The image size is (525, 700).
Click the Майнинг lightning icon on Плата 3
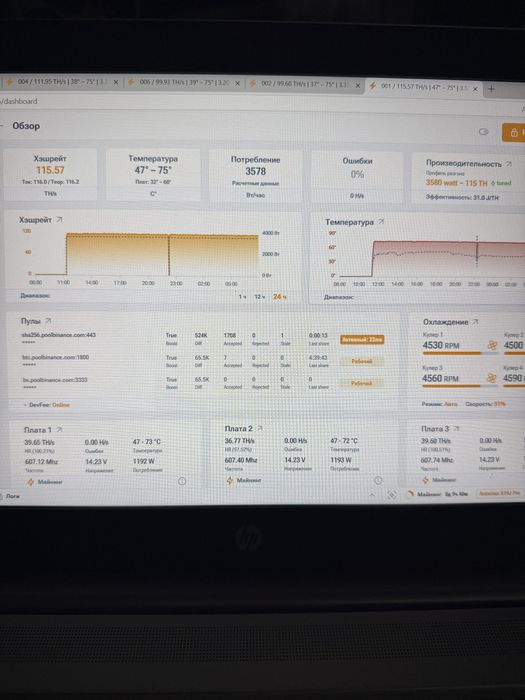pos(425,480)
